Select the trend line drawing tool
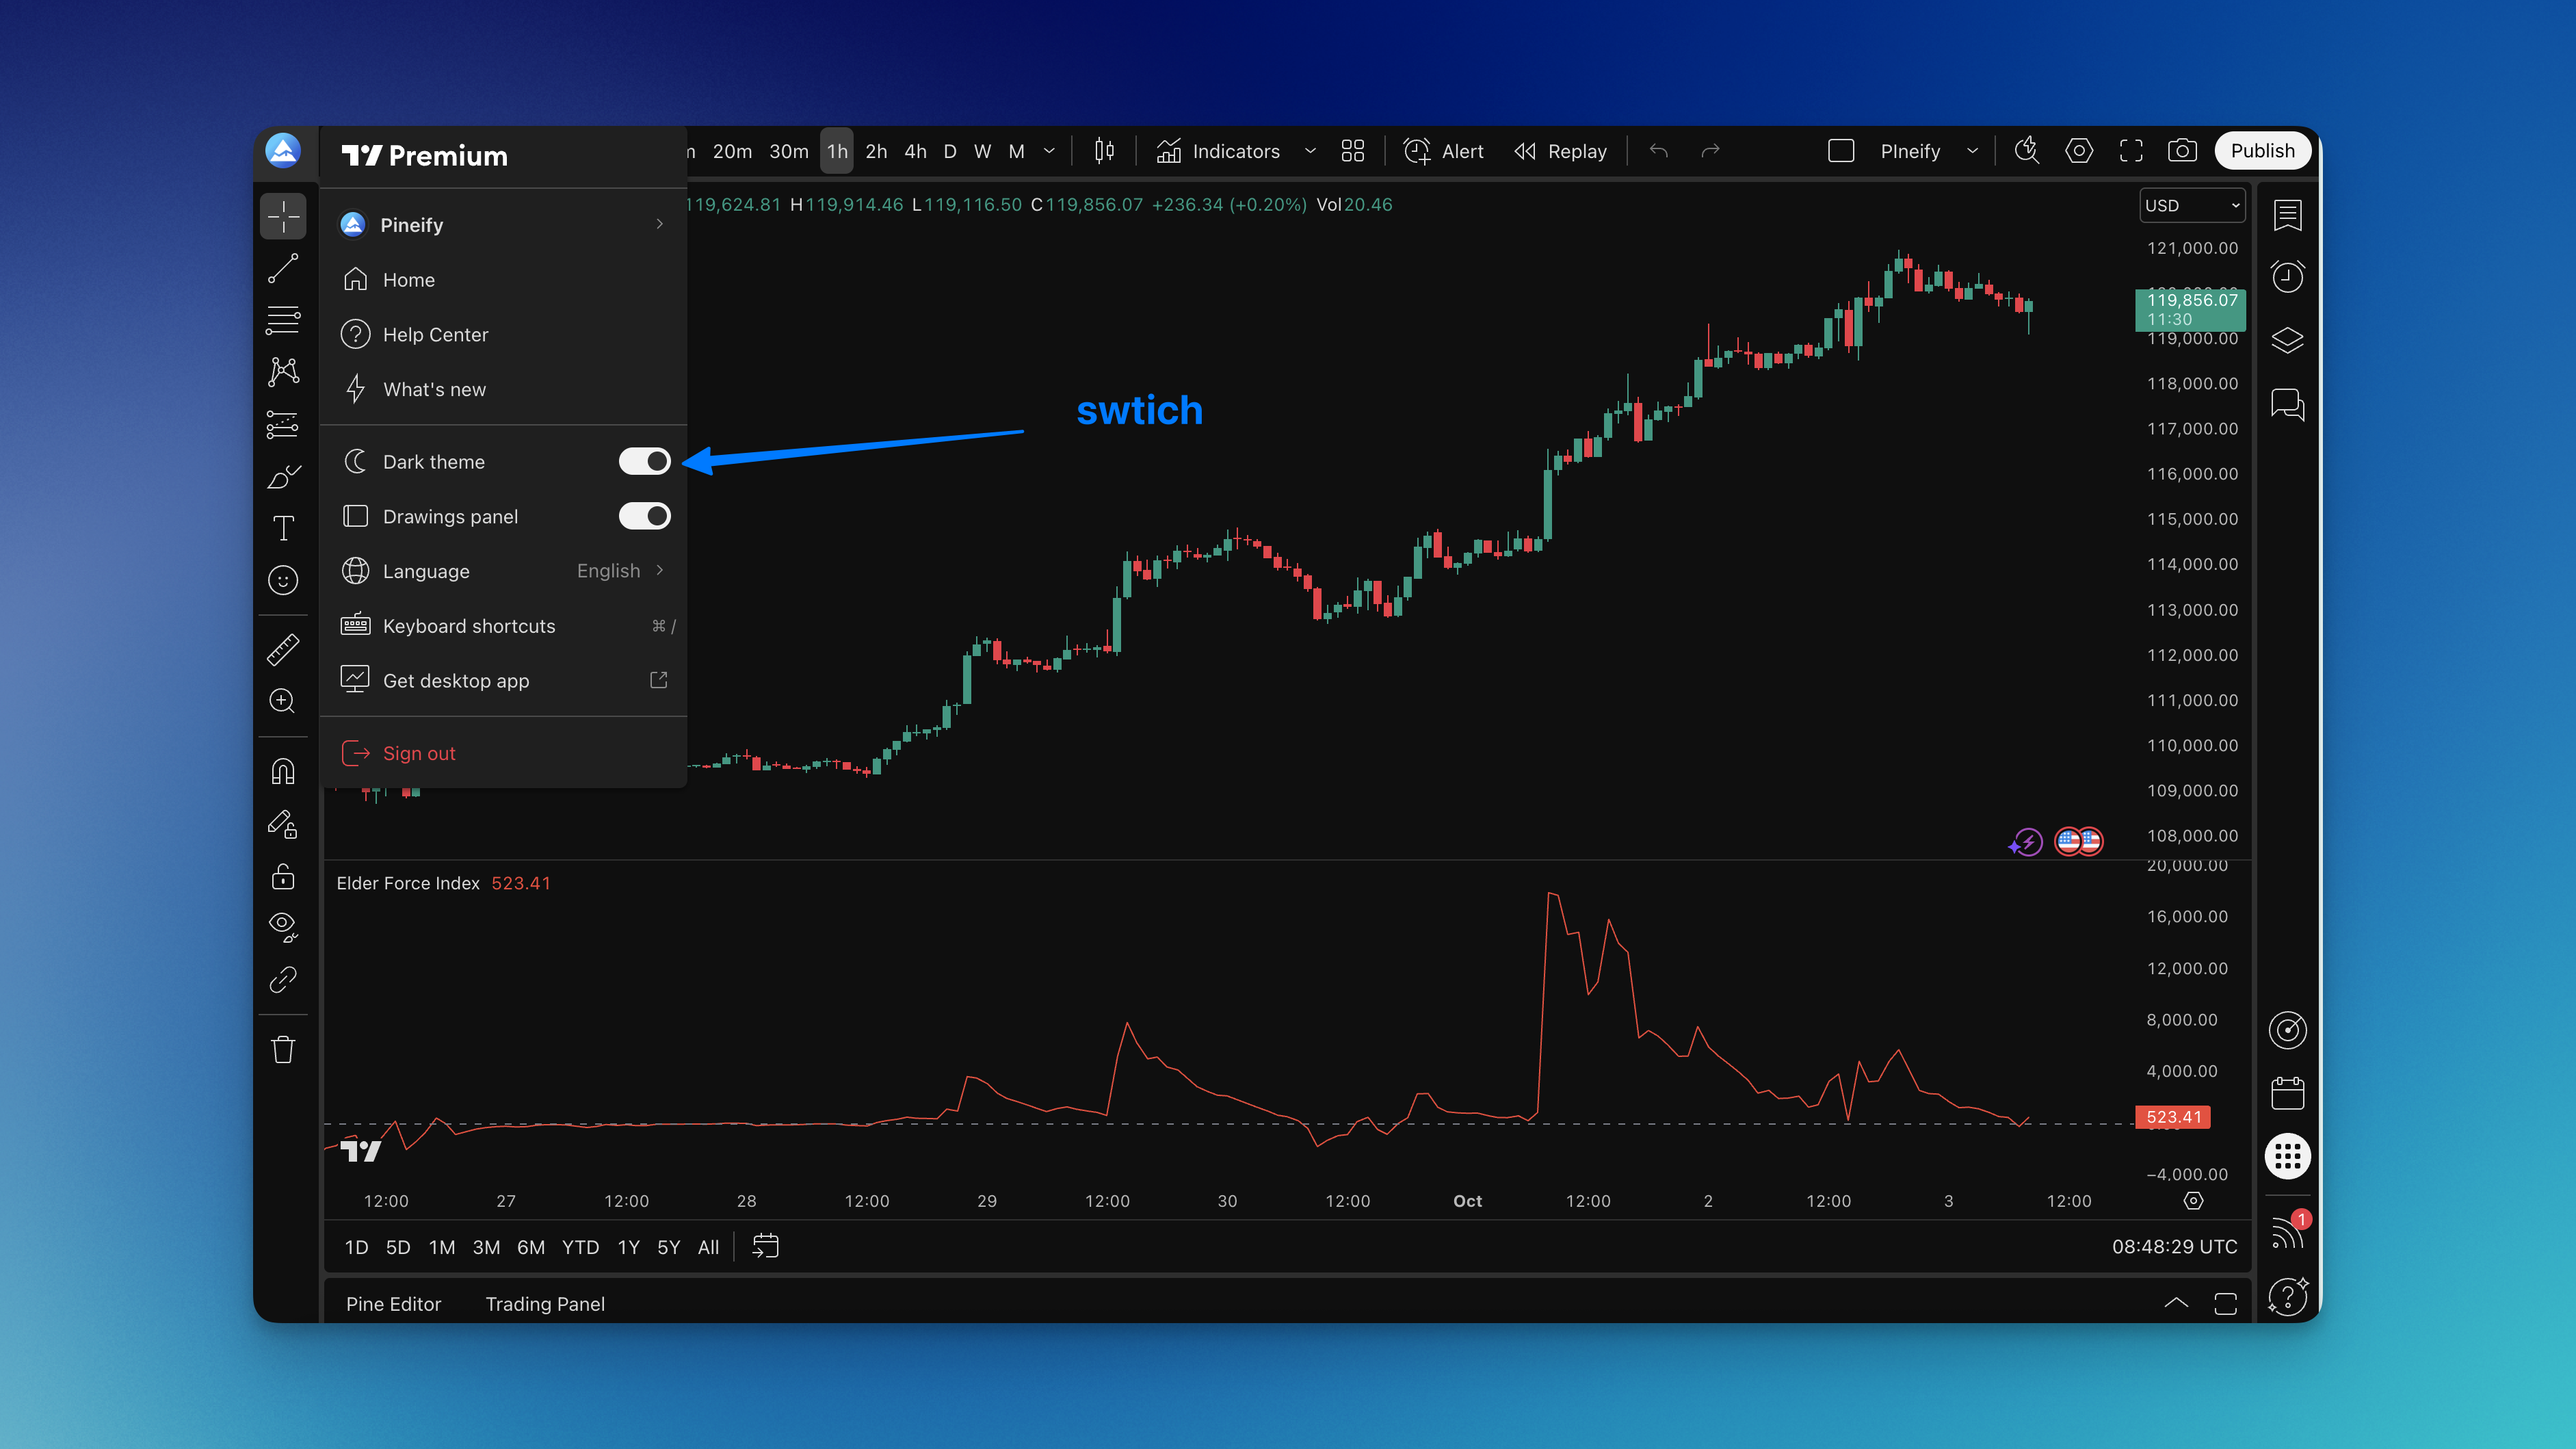 click(283, 268)
